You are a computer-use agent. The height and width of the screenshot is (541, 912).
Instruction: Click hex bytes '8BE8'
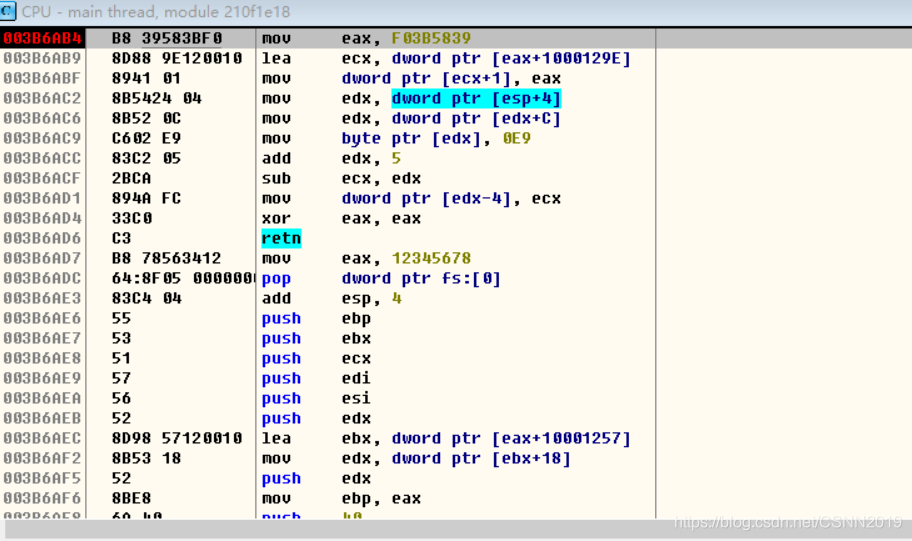(131, 499)
